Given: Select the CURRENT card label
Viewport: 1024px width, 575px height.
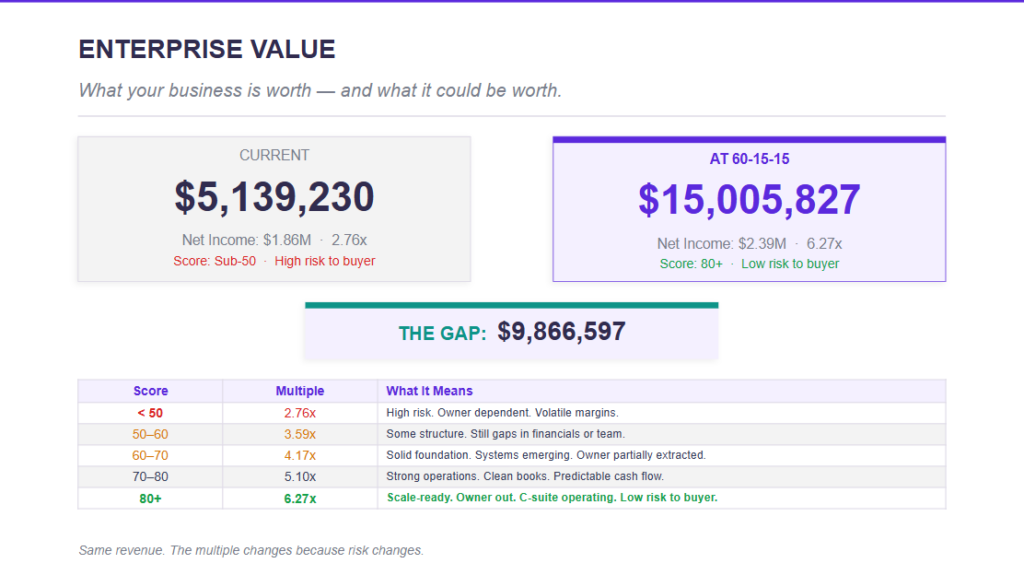Looking at the screenshot, I should (274, 155).
